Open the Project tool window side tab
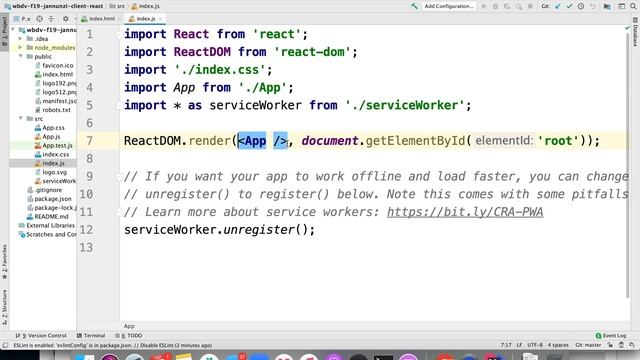640x360 pixels. click(x=4, y=31)
